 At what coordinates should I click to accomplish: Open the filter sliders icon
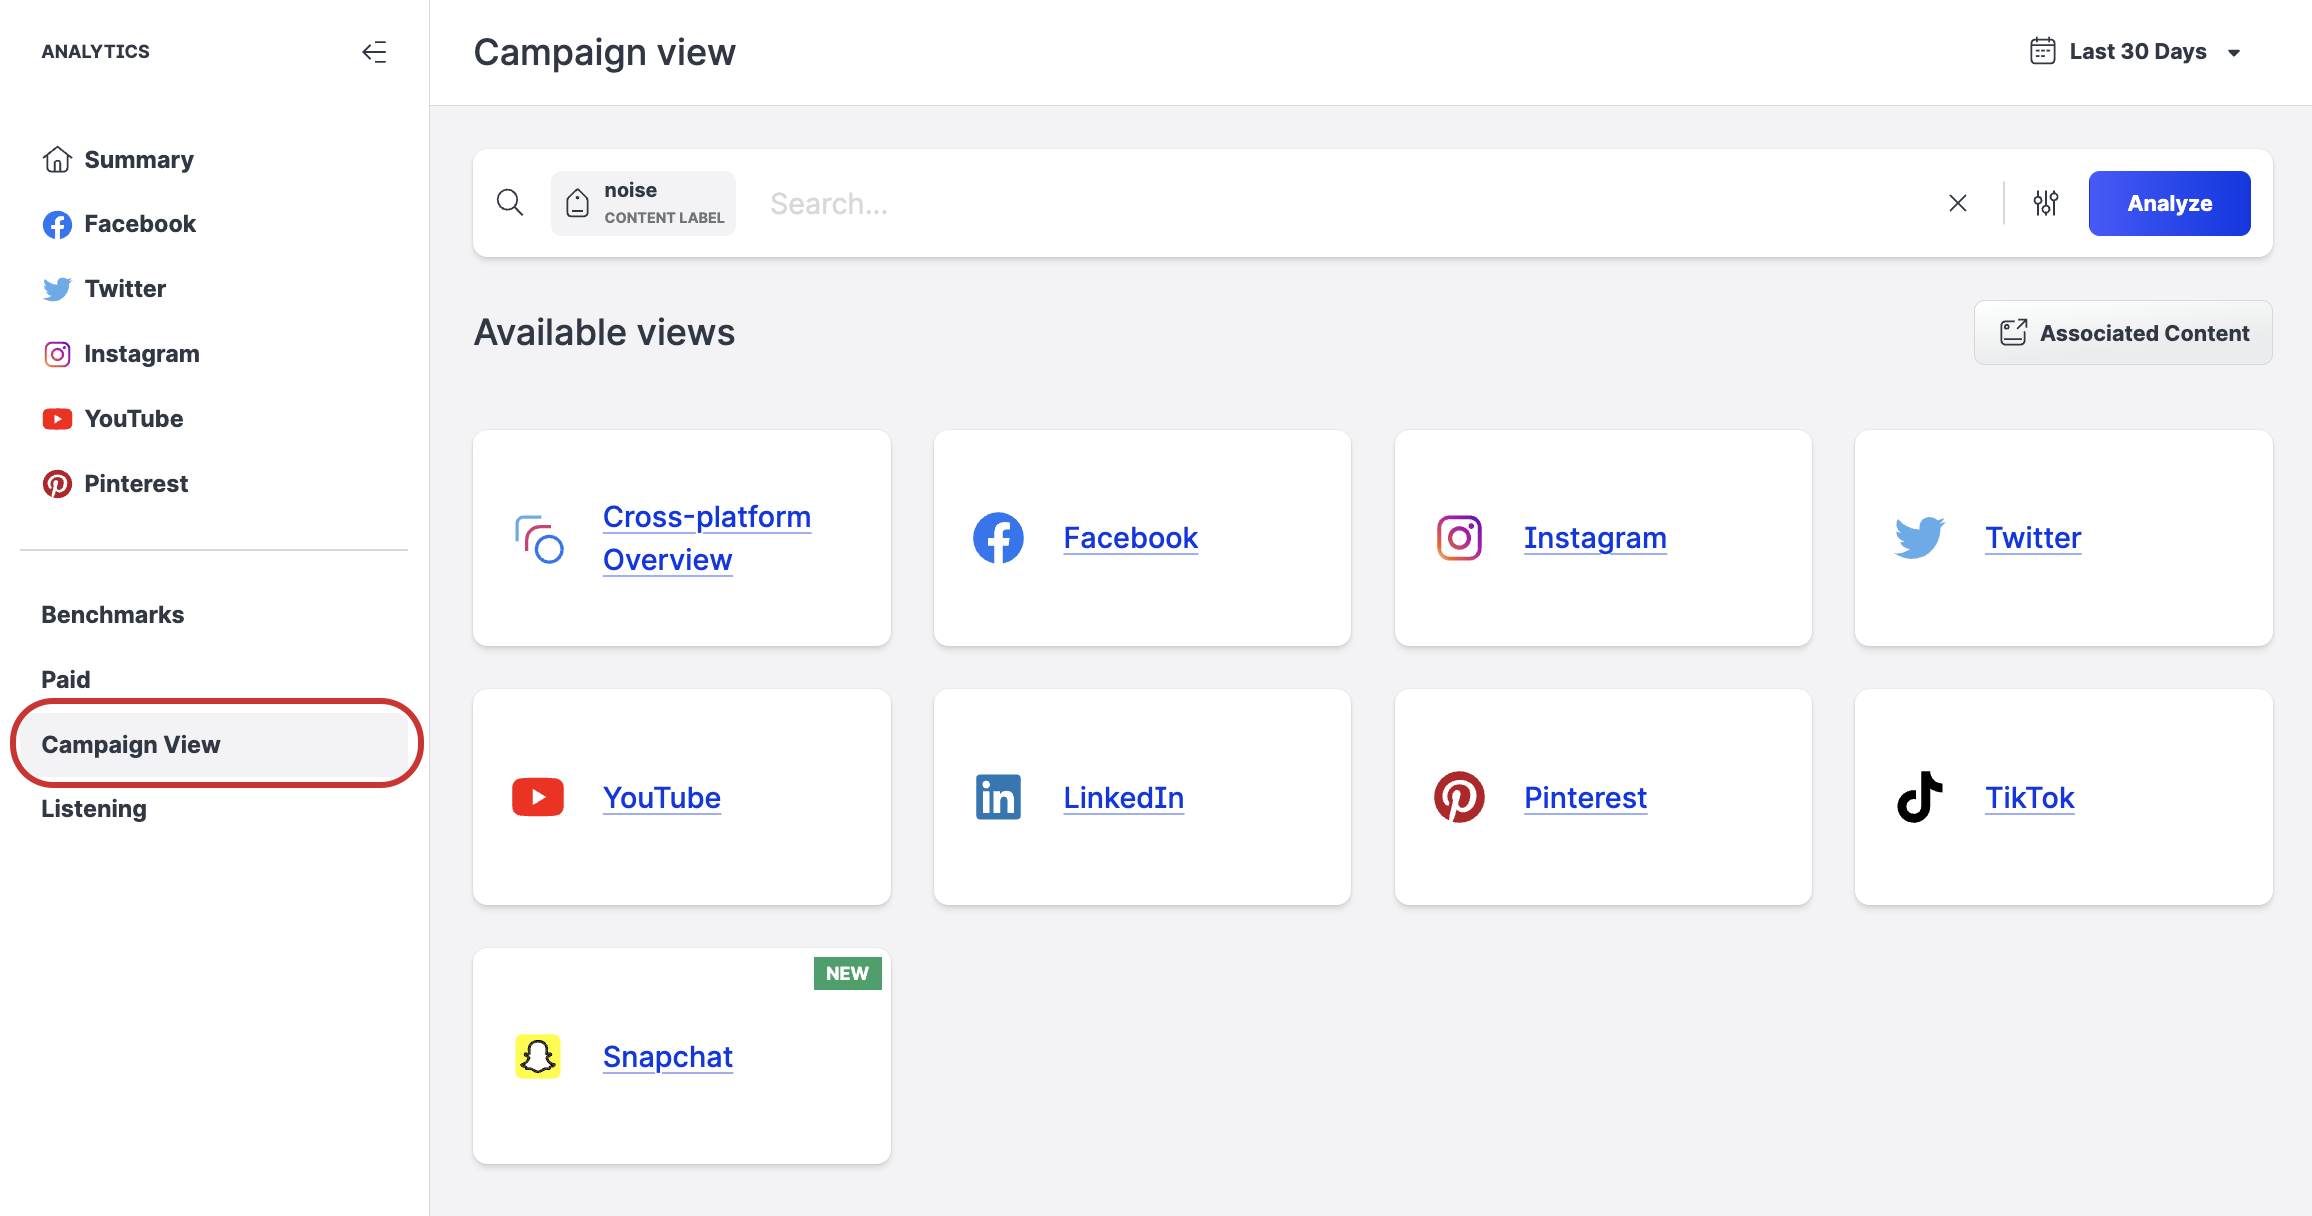point(2046,203)
